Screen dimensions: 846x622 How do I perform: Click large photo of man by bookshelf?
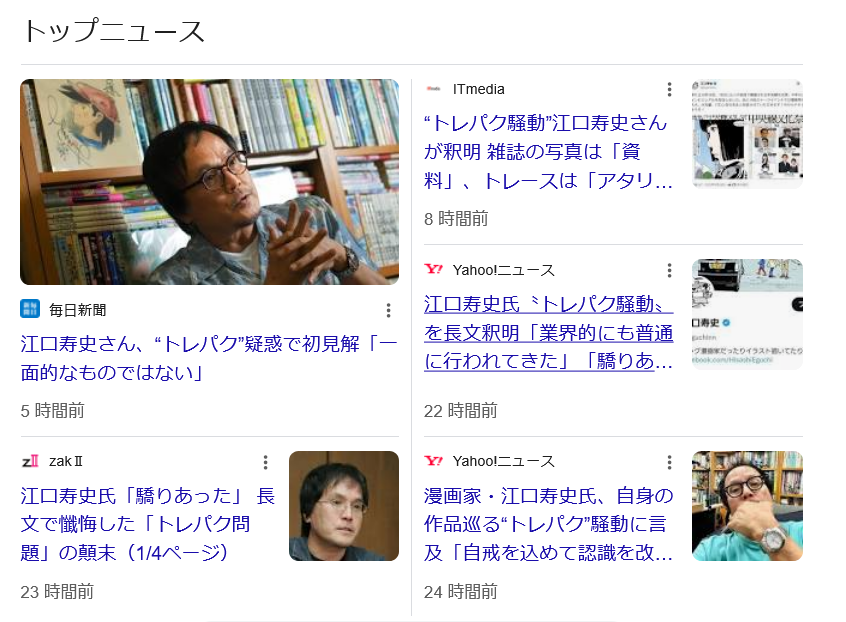click(209, 182)
